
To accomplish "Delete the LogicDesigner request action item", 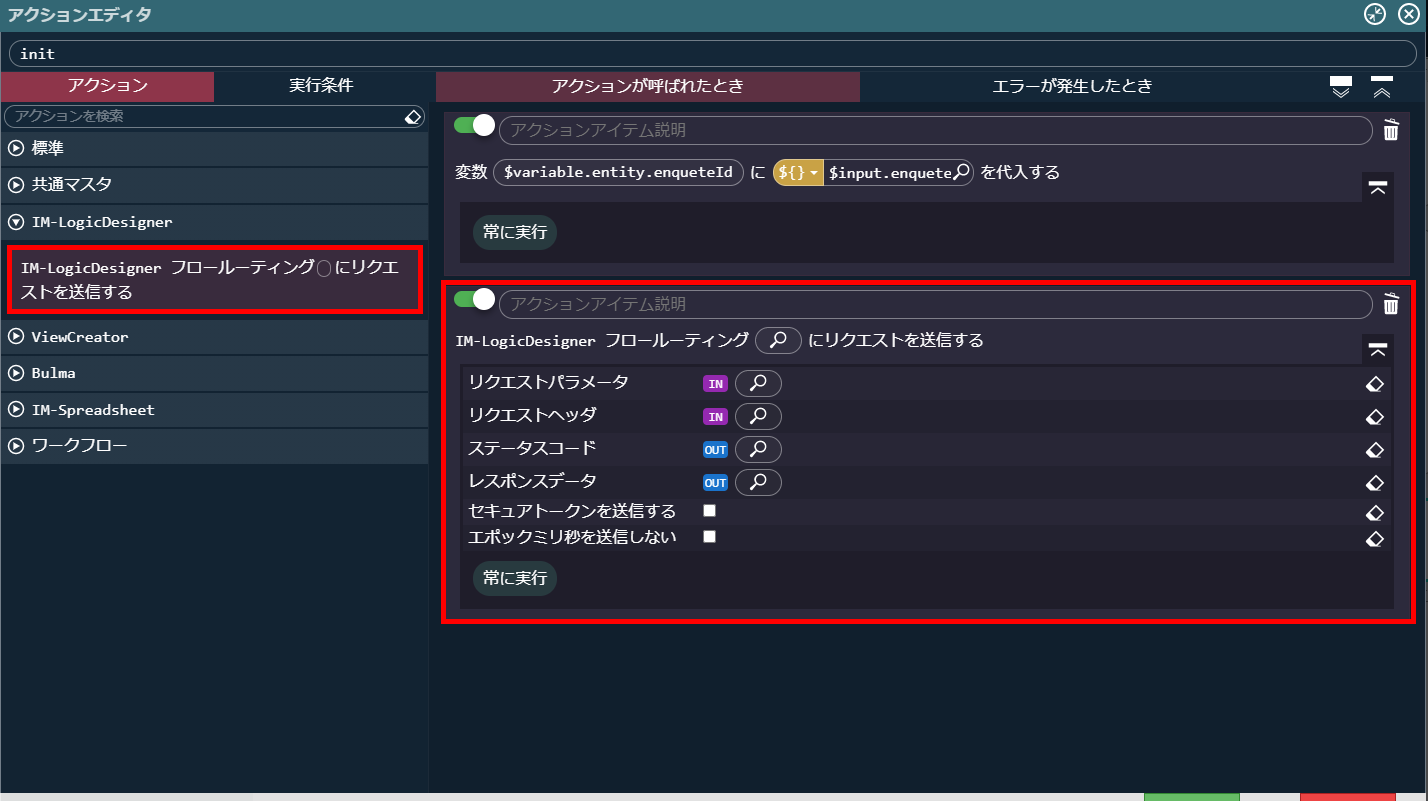I will click(x=1391, y=304).
